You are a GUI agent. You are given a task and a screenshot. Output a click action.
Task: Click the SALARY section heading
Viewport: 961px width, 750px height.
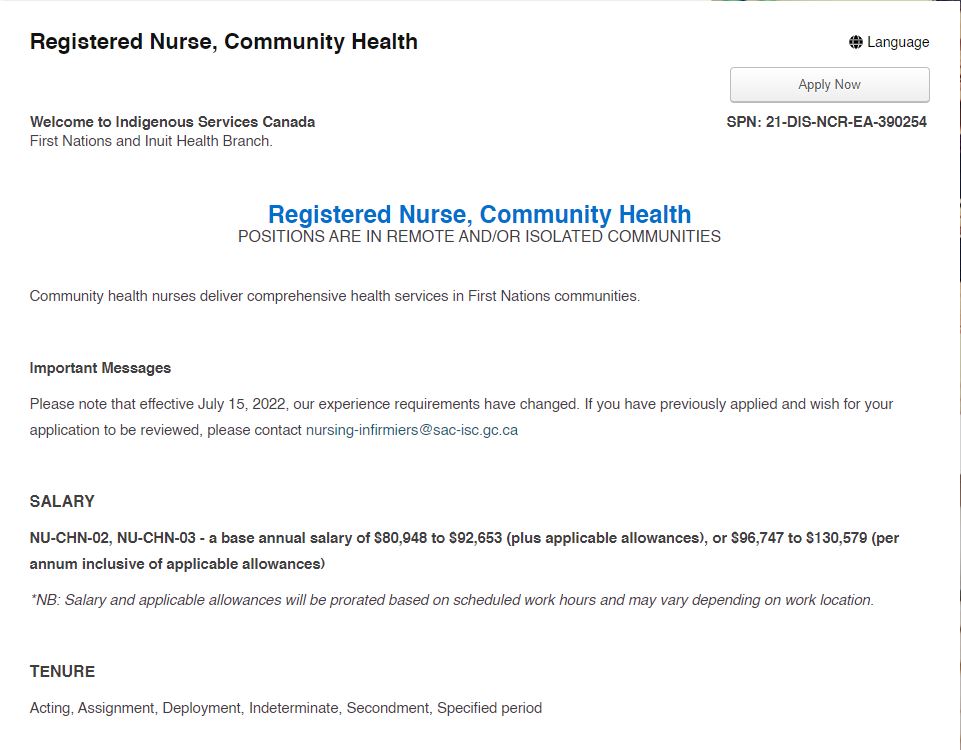coord(62,501)
